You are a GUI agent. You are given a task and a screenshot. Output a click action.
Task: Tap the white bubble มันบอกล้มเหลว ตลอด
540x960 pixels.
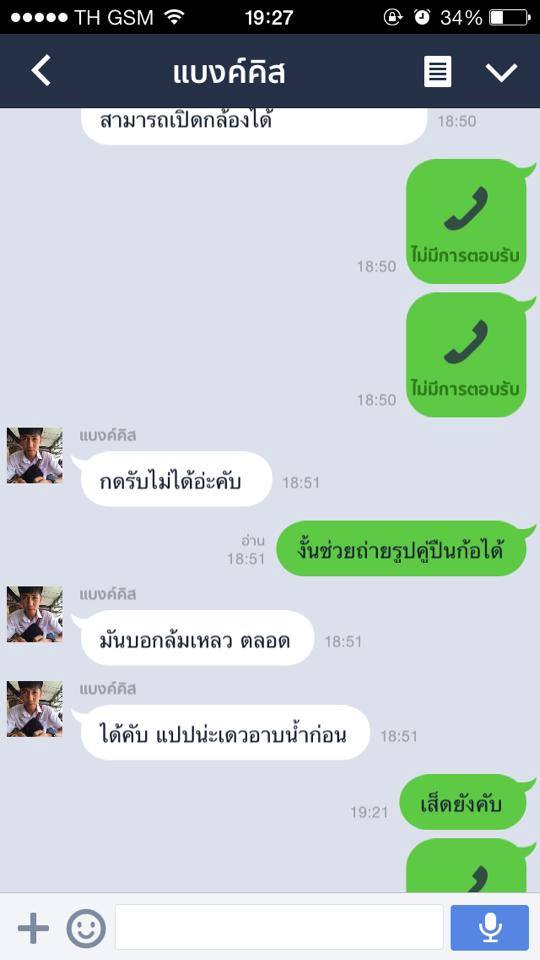point(197,638)
